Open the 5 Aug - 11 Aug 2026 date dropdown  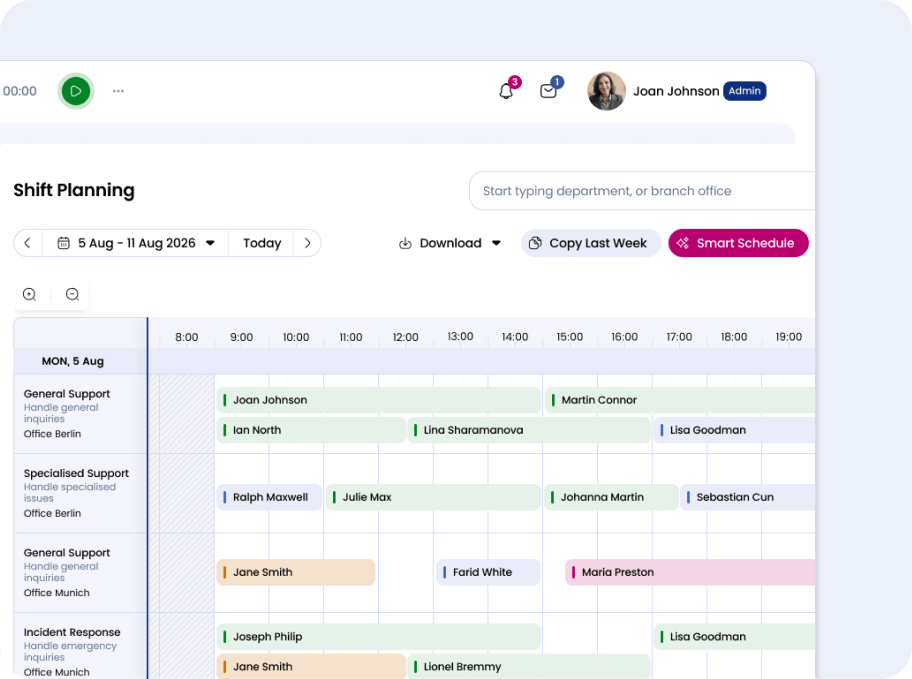coord(136,243)
